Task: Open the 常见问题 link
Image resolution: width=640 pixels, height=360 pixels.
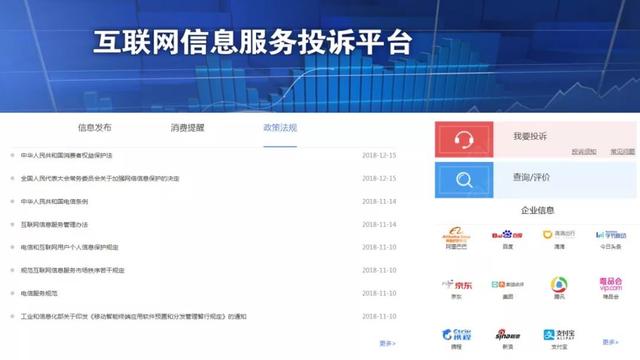Action: pos(622,151)
